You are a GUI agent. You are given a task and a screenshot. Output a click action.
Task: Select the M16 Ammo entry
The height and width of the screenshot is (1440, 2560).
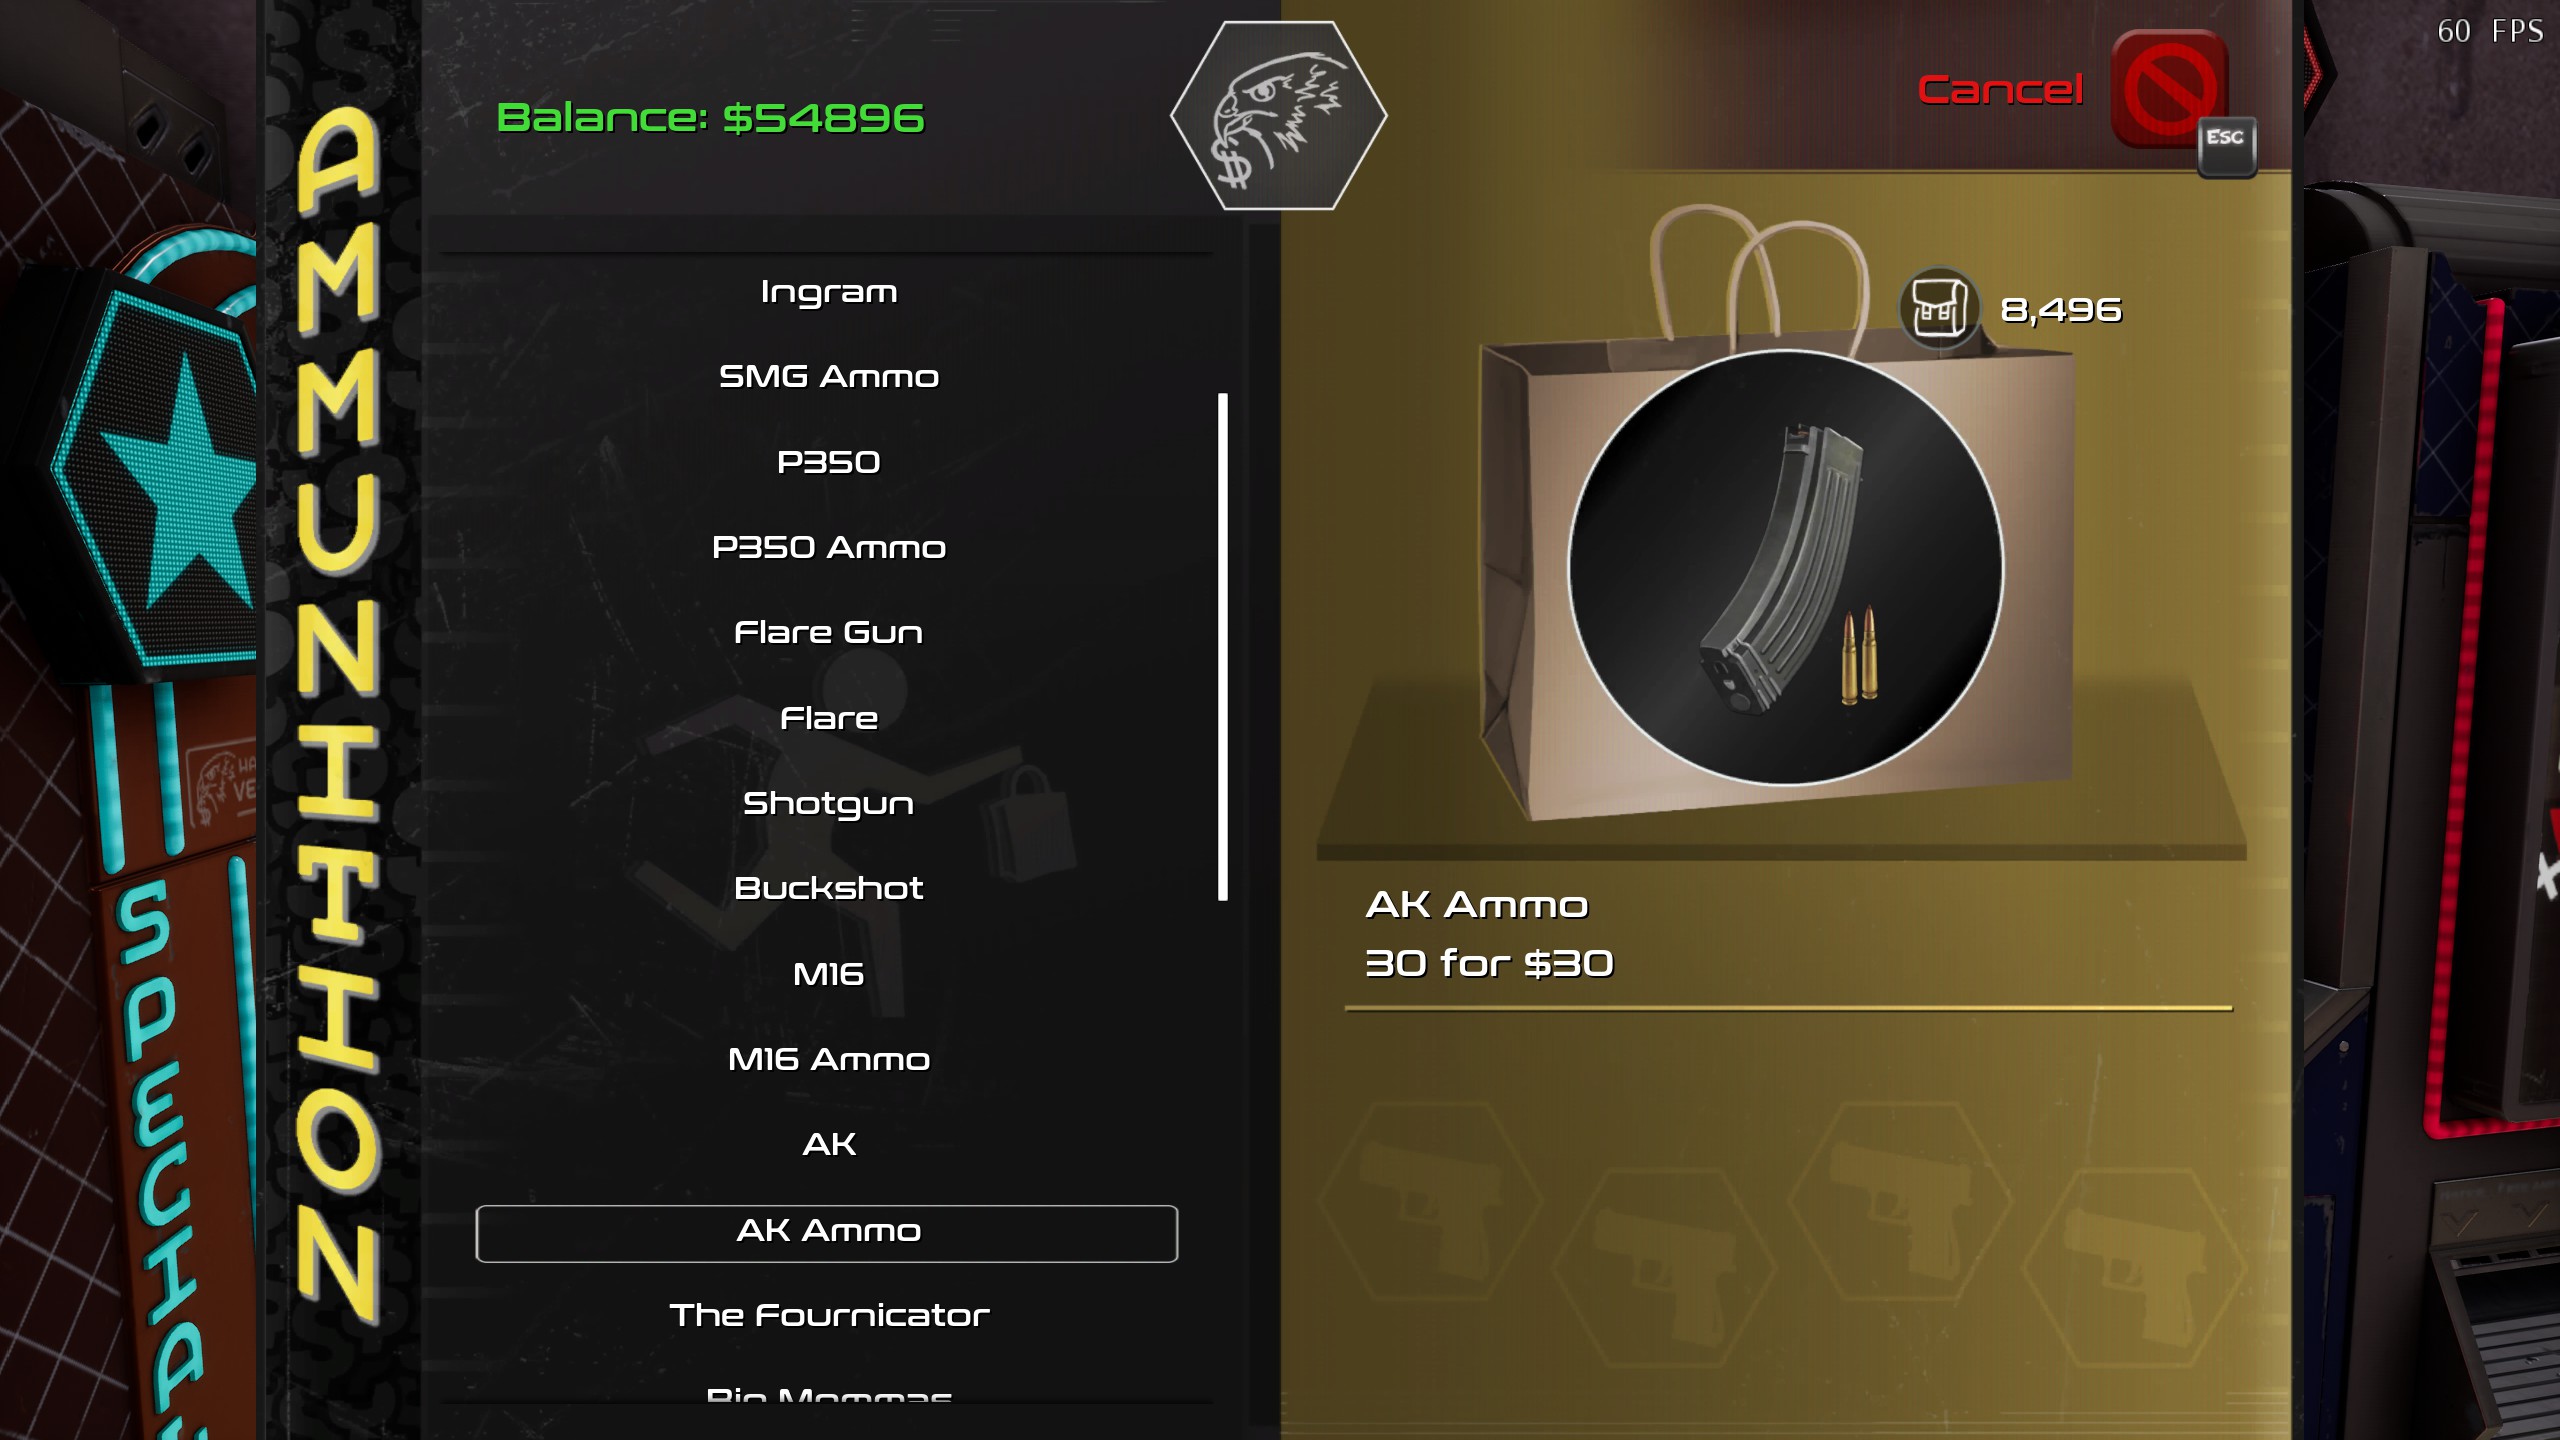click(x=828, y=1059)
